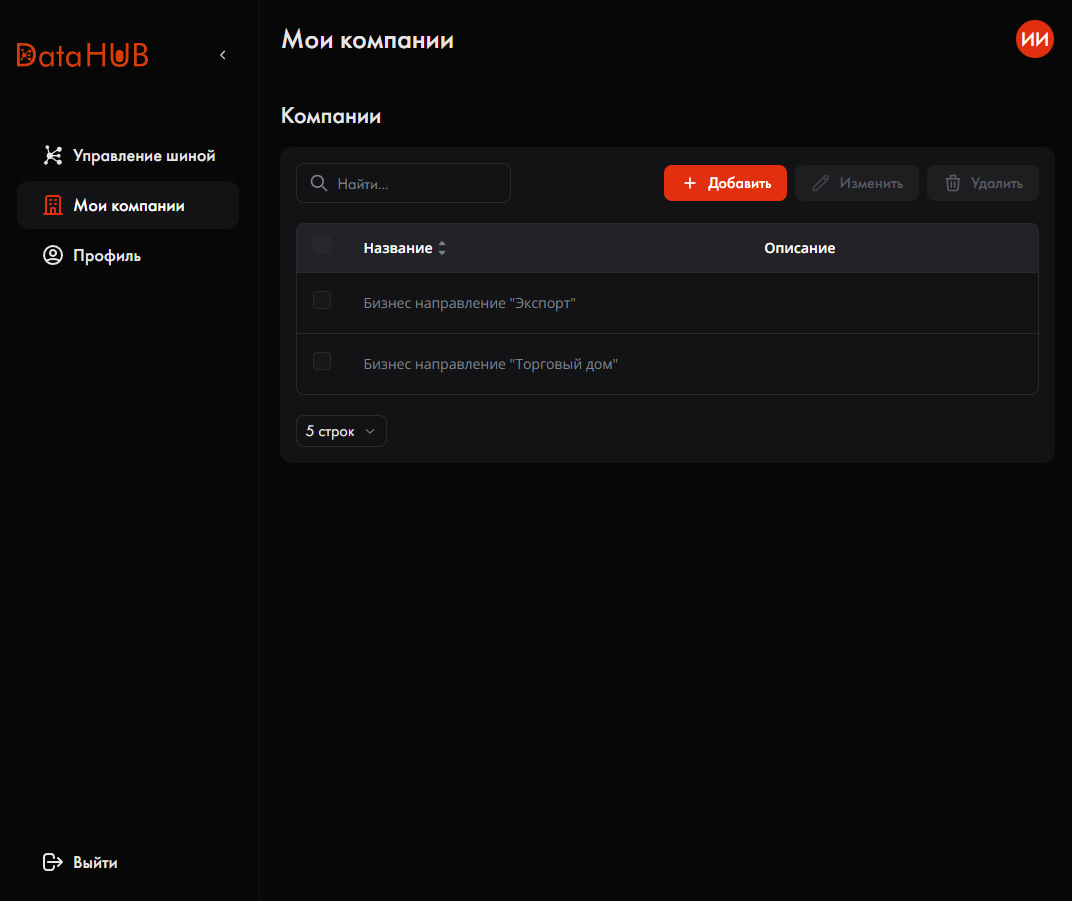Select row Бизнес направление "Торговый дом"

667,364
